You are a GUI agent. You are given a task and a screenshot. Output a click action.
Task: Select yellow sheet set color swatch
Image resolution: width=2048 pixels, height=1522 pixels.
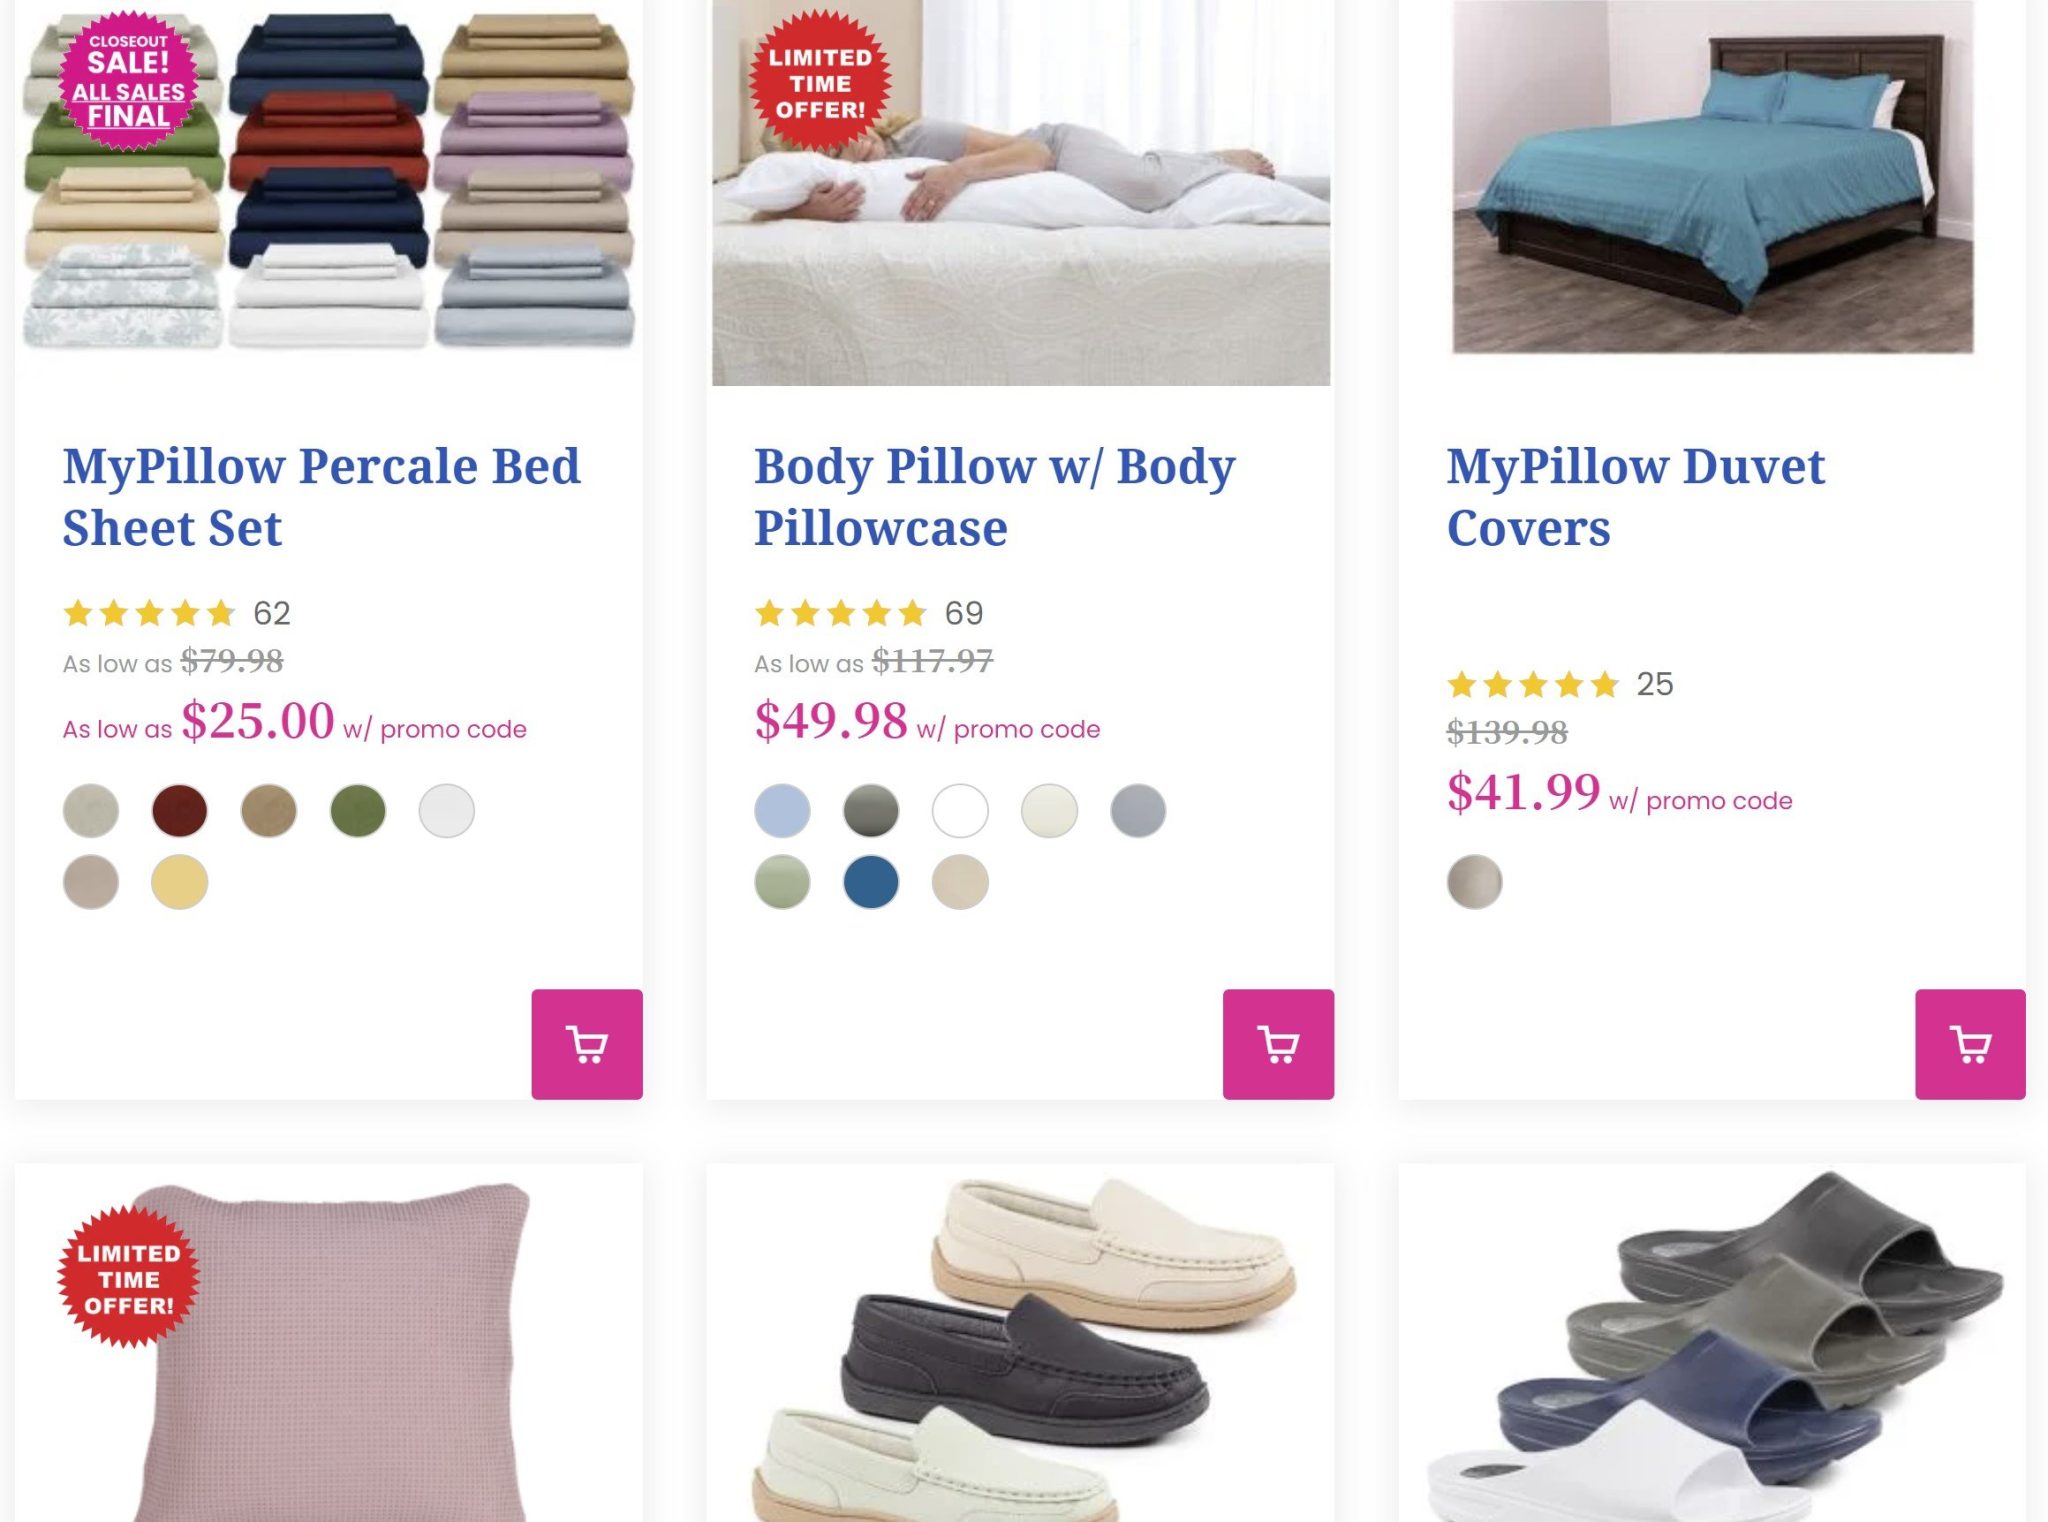pyautogui.click(x=180, y=882)
